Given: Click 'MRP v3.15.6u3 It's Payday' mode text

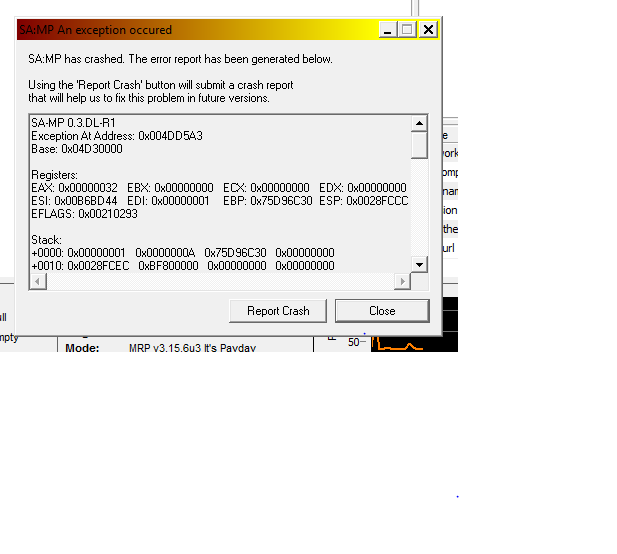Looking at the screenshot, I should (192, 348).
